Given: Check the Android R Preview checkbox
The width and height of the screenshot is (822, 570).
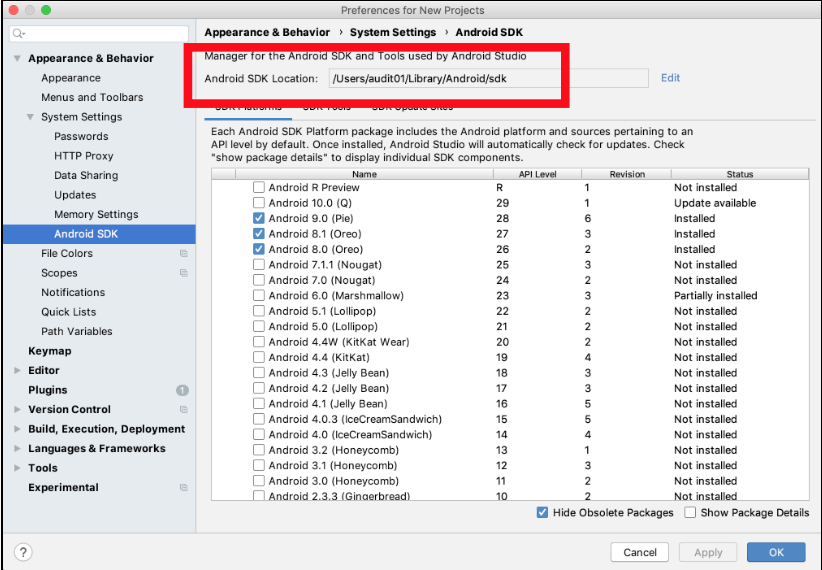Looking at the screenshot, I should [x=258, y=187].
